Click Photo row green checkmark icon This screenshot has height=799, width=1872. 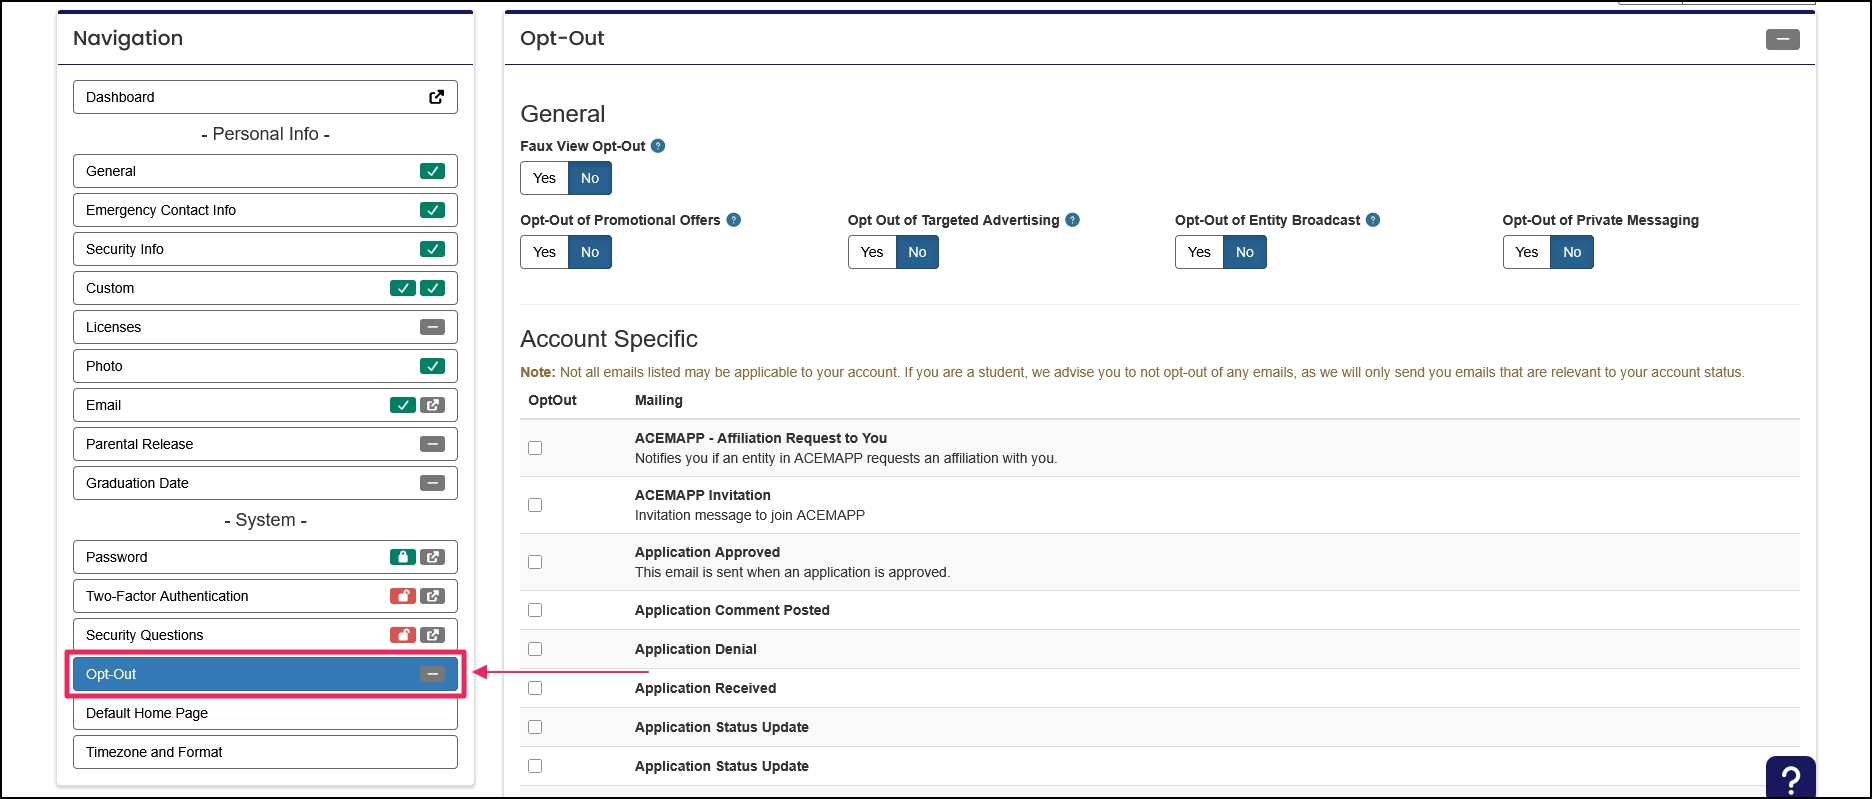tap(432, 366)
